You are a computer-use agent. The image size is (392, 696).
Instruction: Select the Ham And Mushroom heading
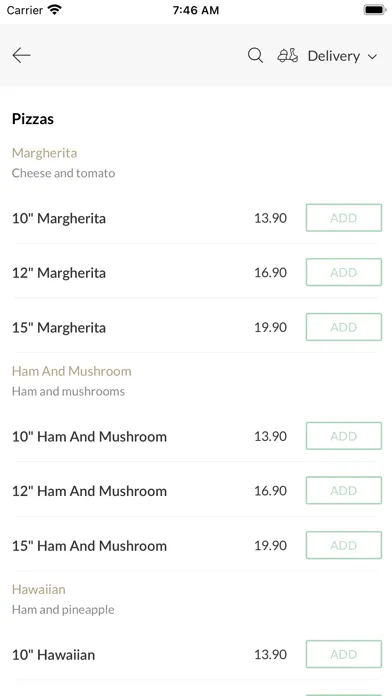71,371
